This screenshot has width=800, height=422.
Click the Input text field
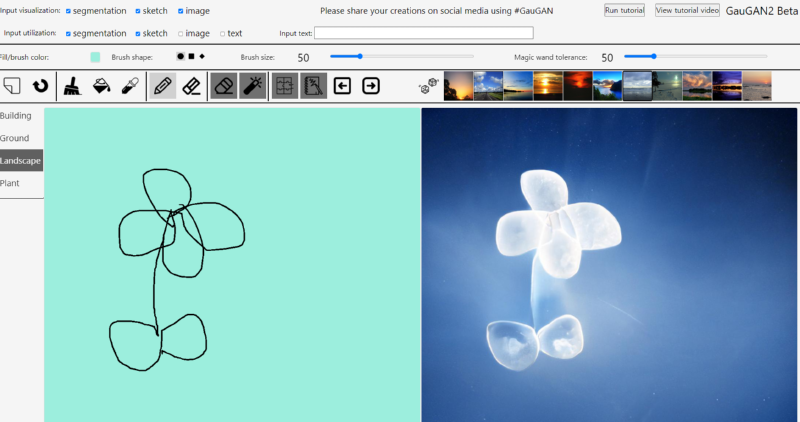[423, 33]
